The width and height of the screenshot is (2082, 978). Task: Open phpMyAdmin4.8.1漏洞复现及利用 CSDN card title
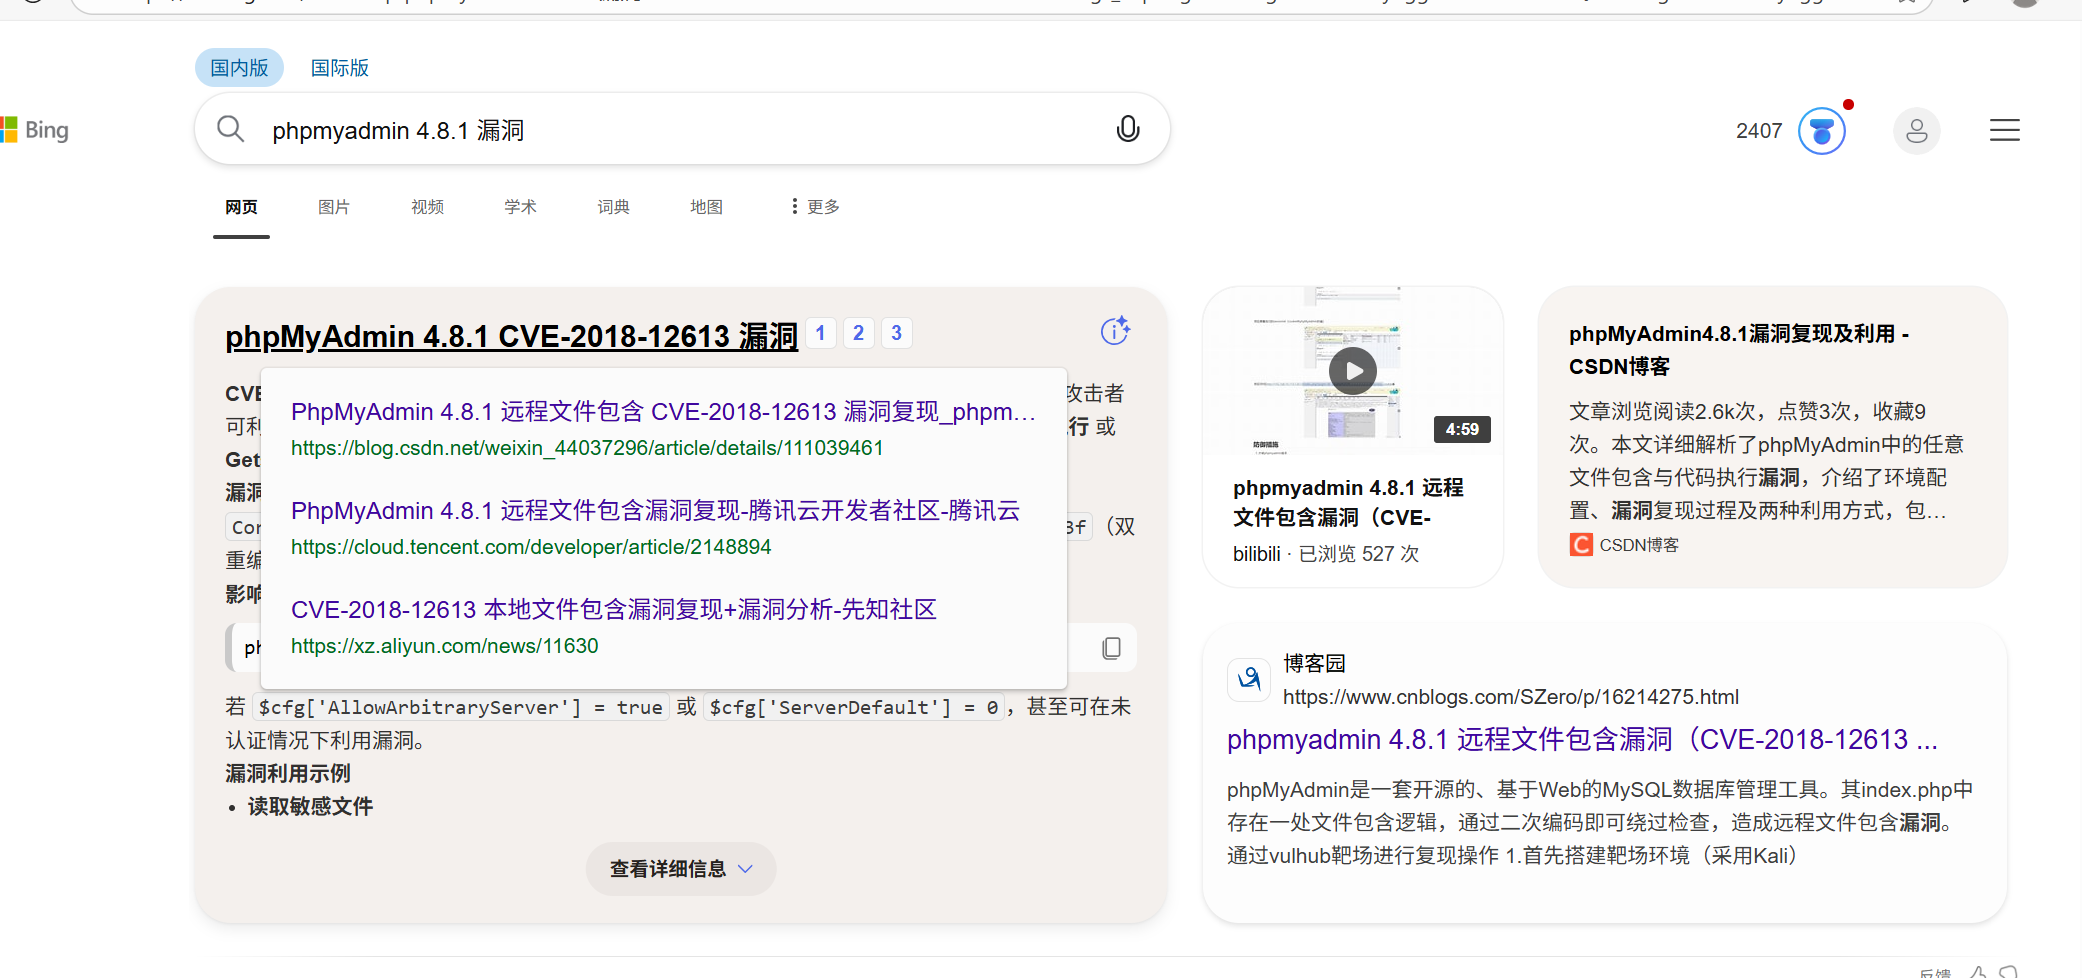[x=1739, y=350]
